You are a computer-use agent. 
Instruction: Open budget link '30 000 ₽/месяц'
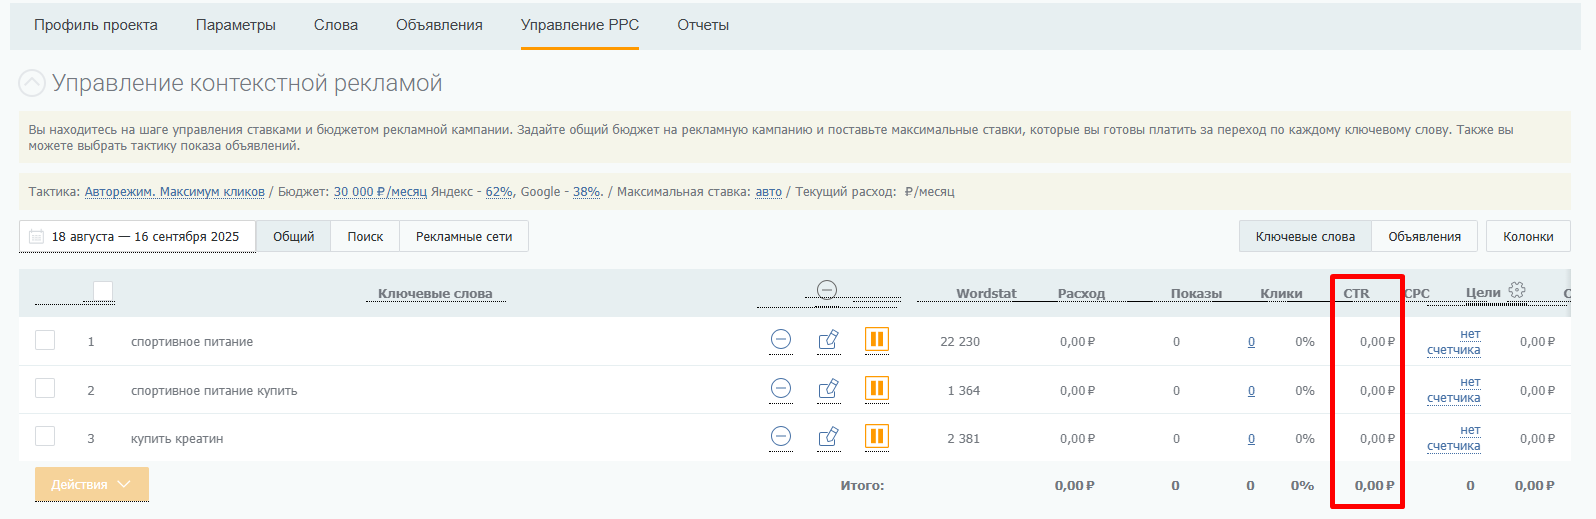pos(380,192)
